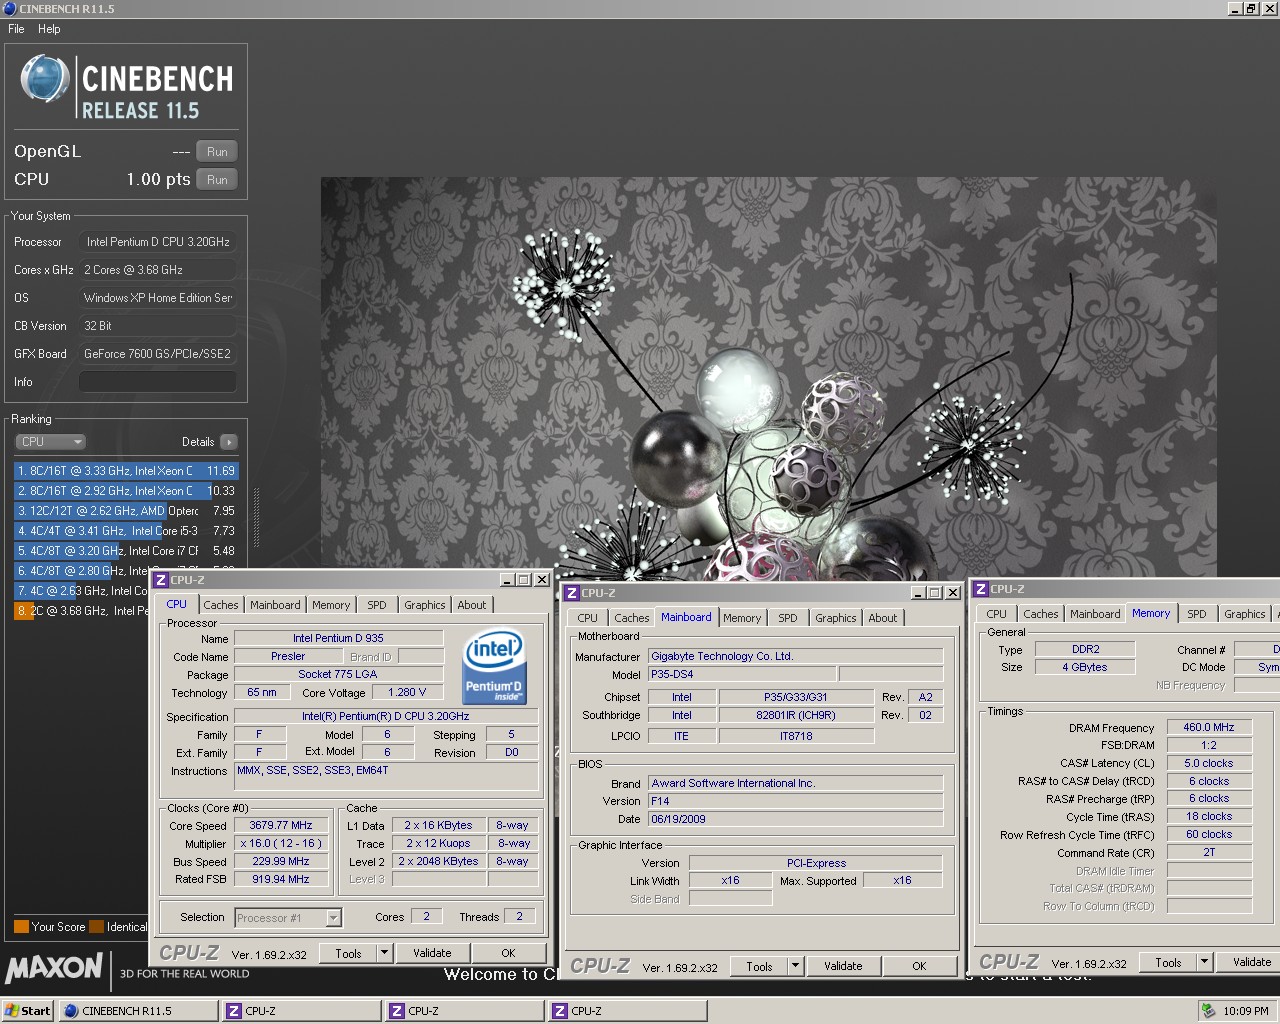The width and height of the screenshot is (1280, 1024).
Task: Run the CPU benchmark
Action: click(217, 180)
